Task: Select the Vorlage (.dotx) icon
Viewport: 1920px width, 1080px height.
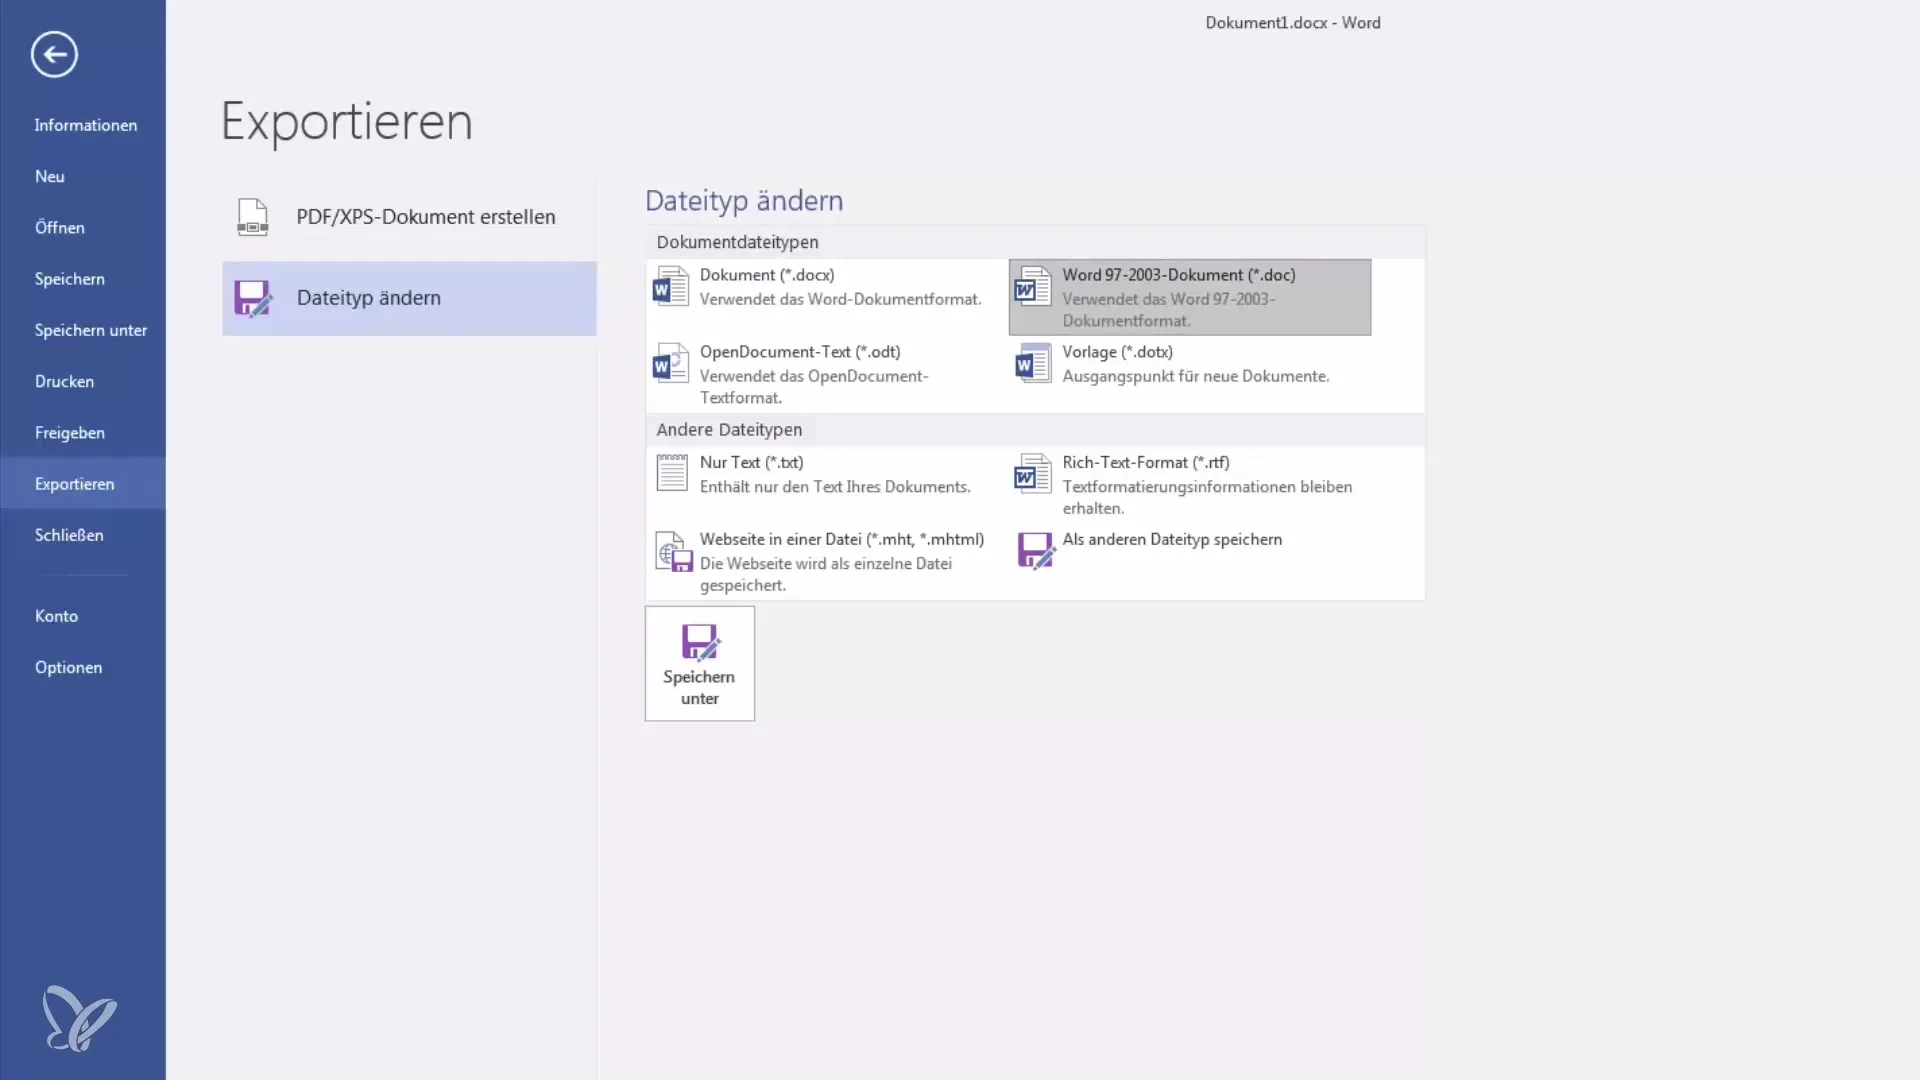Action: tap(1033, 363)
